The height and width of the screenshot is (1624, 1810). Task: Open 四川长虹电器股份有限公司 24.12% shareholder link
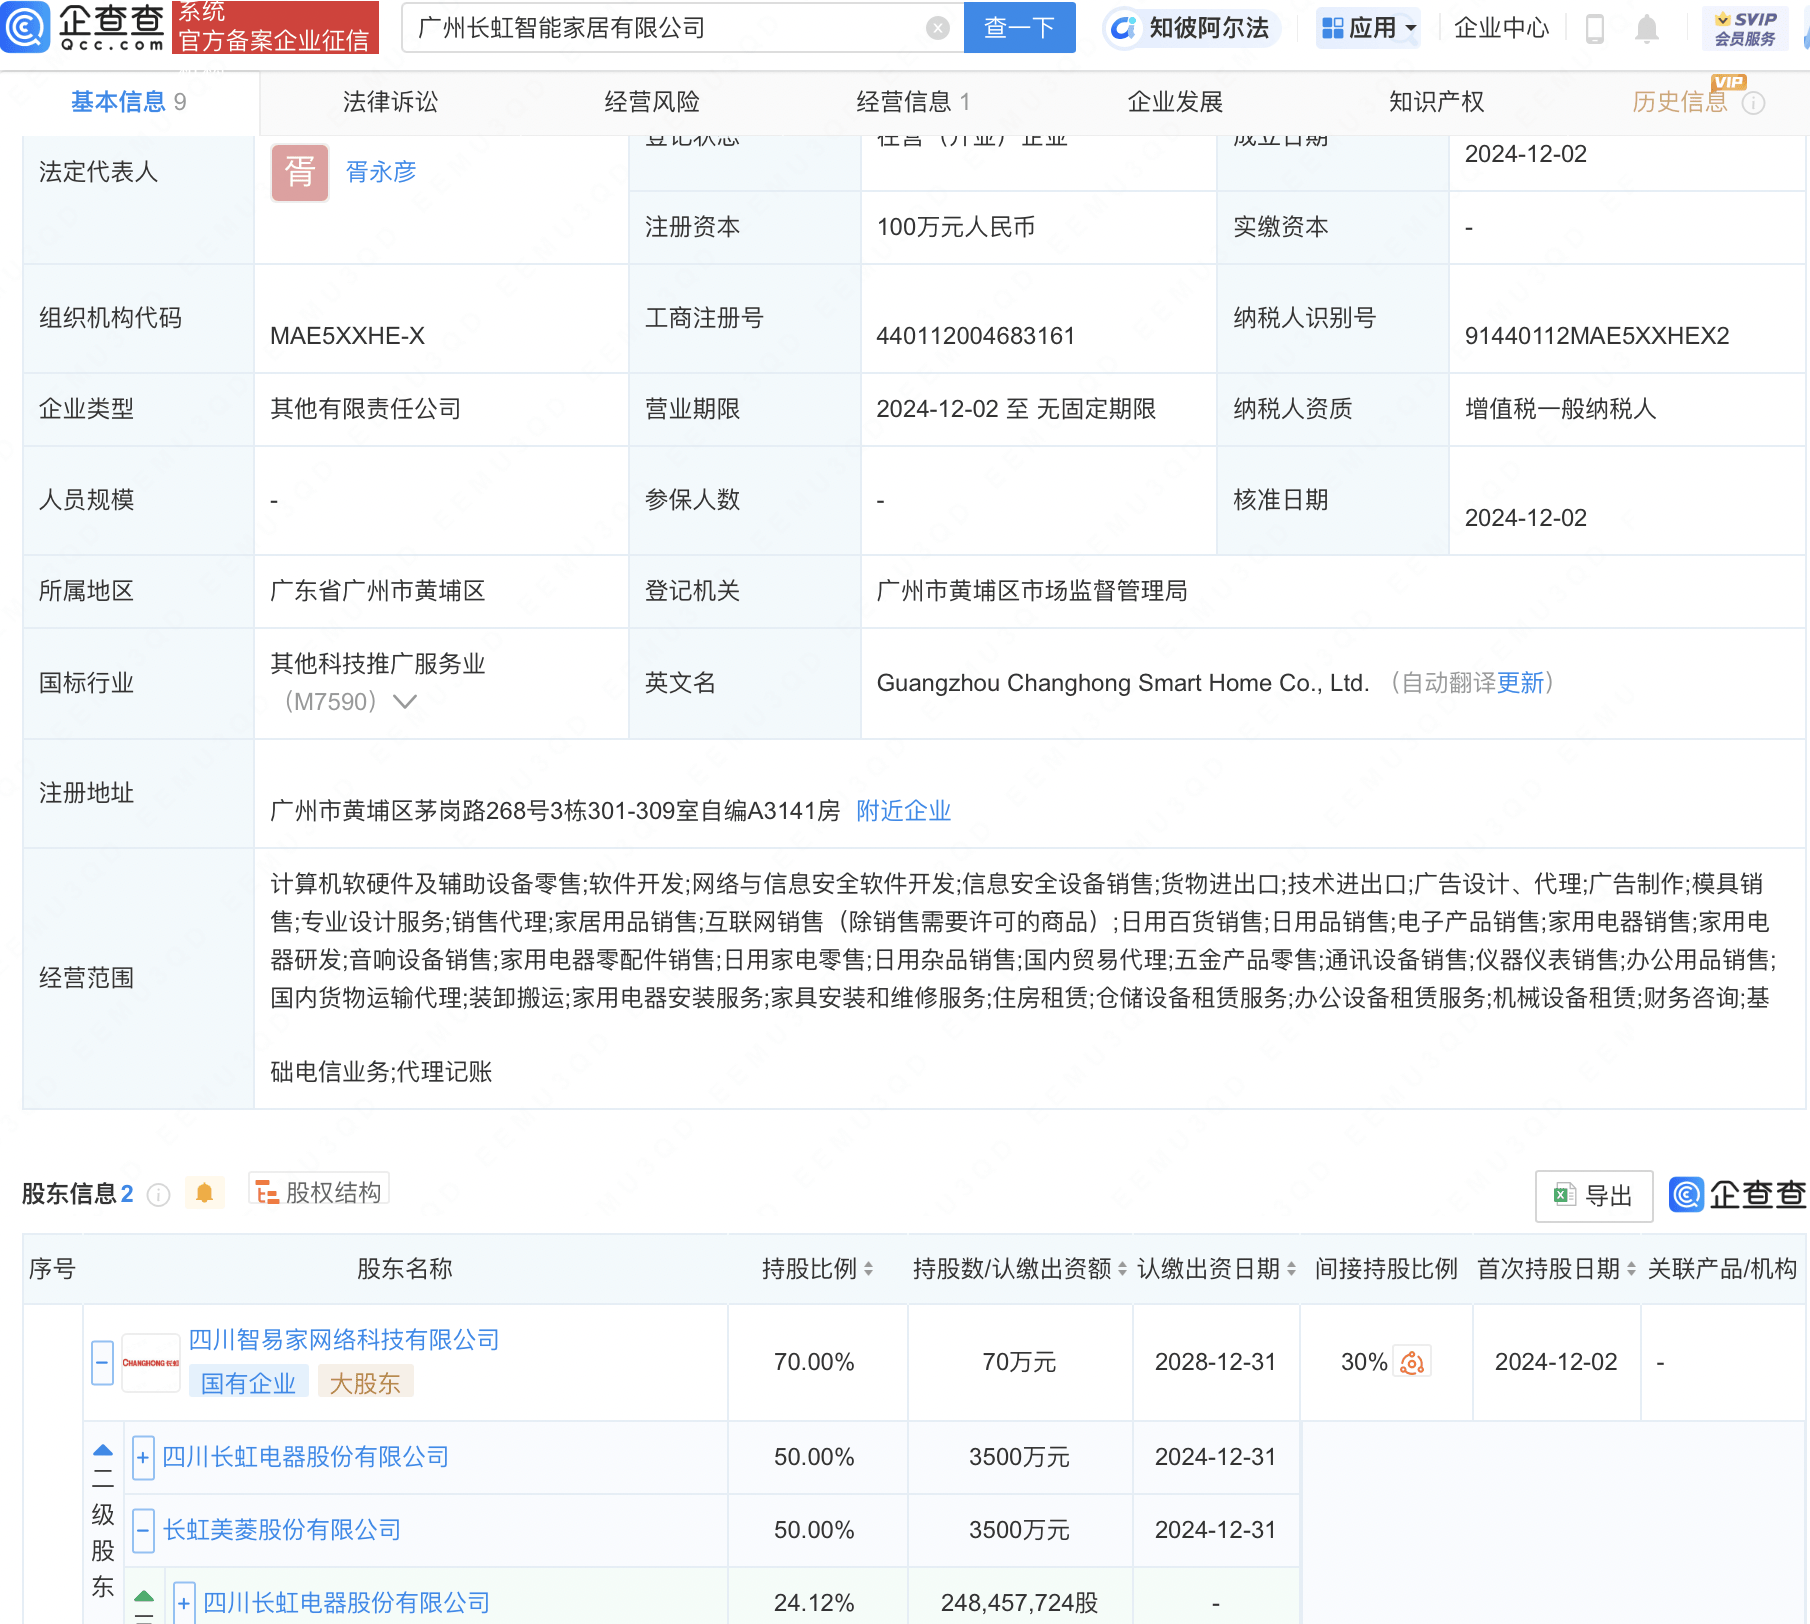[x=346, y=1603]
